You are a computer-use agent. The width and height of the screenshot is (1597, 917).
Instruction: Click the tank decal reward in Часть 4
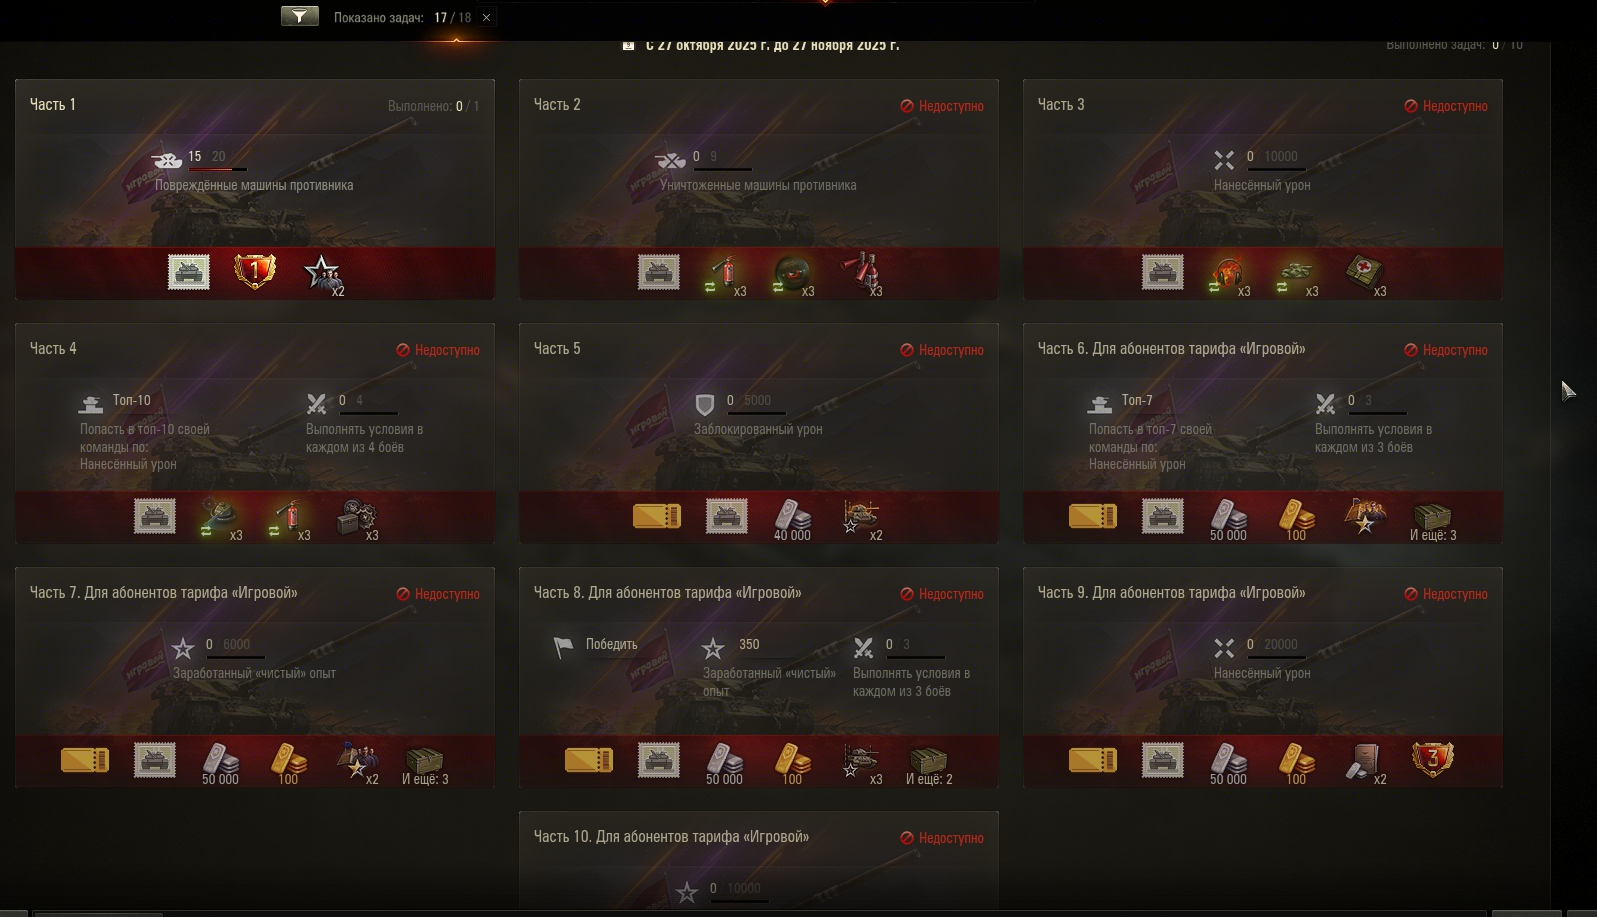click(x=155, y=516)
